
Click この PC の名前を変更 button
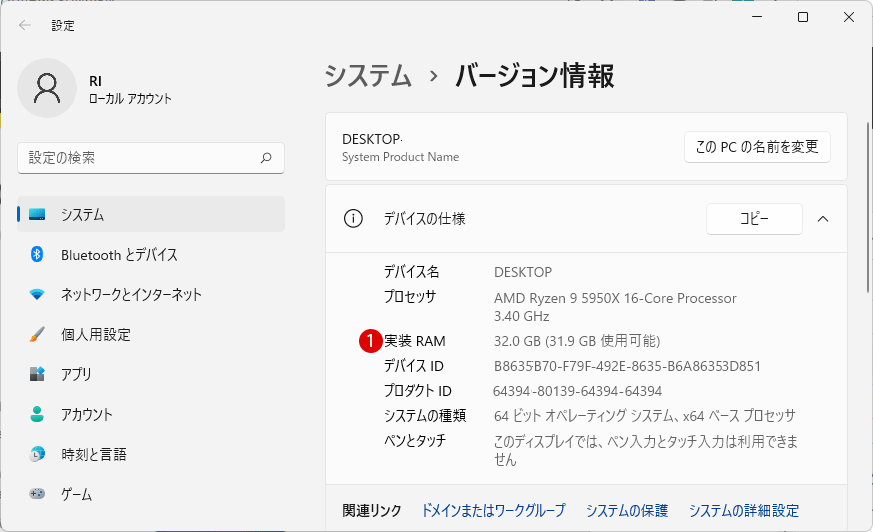757,147
